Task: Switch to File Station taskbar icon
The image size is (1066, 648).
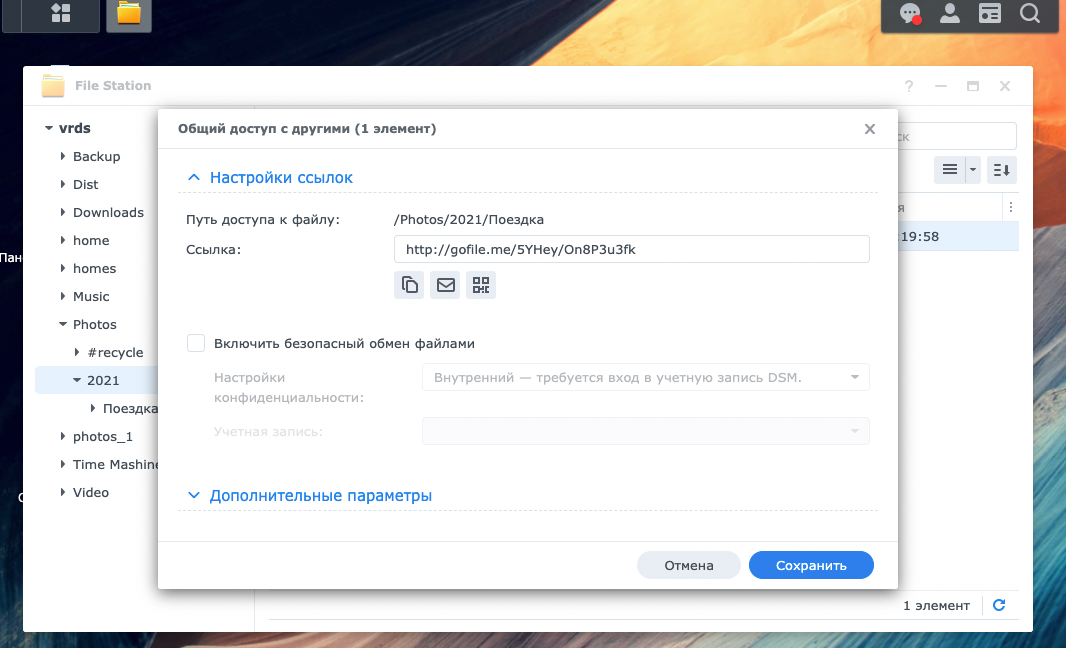Action: pyautogui.click(x=128, y=14)
